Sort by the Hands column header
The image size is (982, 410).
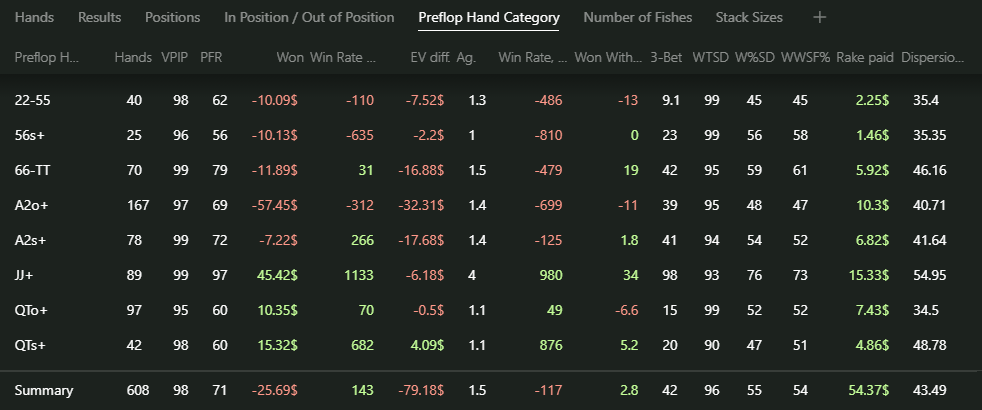(x=133, y=58)
